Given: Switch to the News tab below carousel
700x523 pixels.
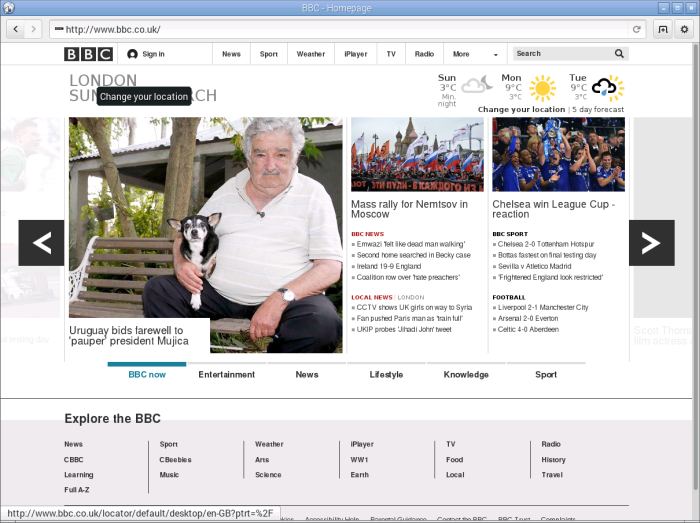Looking at the screenshot, I should coord(307,374).
